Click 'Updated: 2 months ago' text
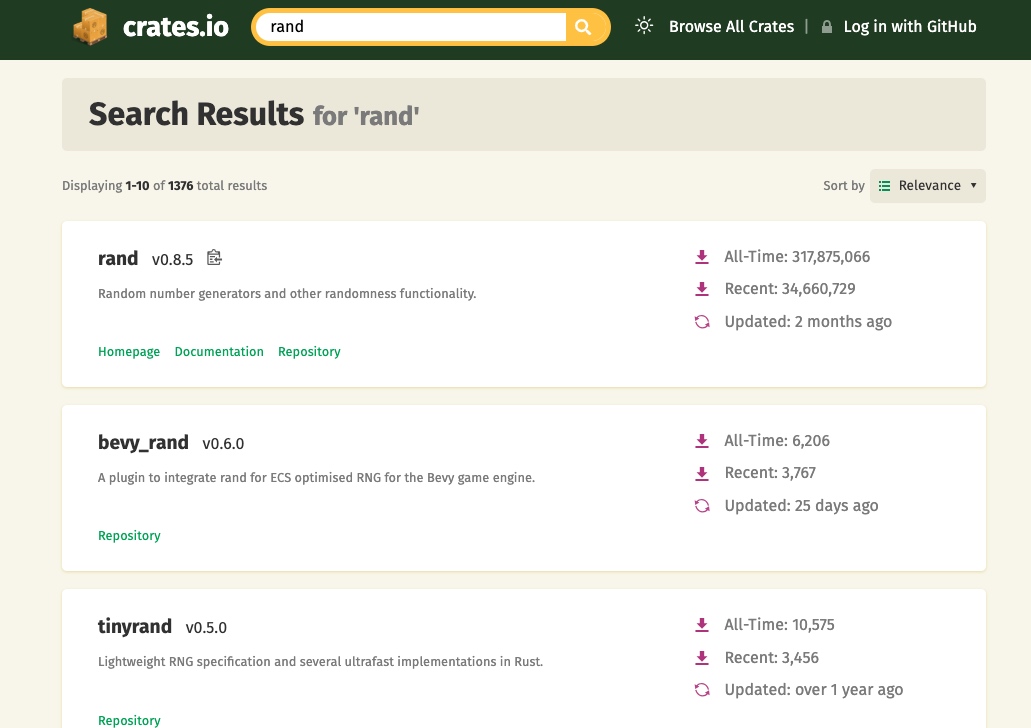 tap(808, 322)
